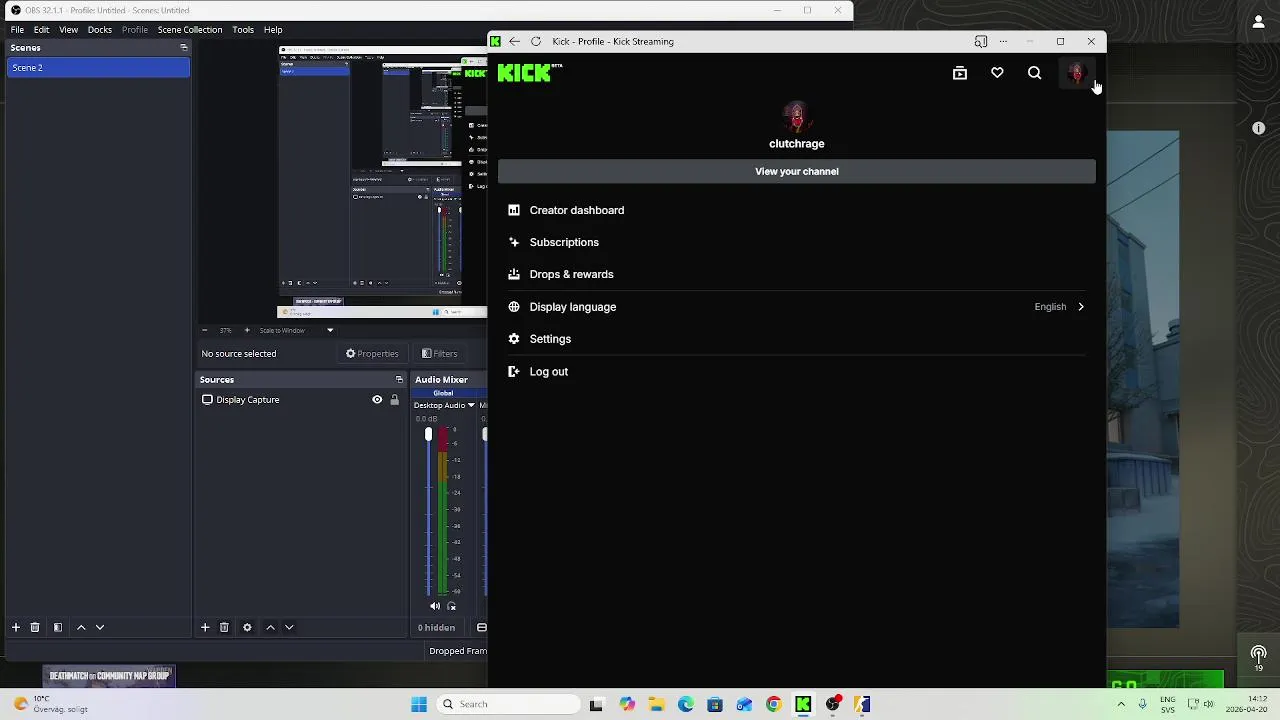Adjust the Desktop Audio volume slider

[428, 435]
